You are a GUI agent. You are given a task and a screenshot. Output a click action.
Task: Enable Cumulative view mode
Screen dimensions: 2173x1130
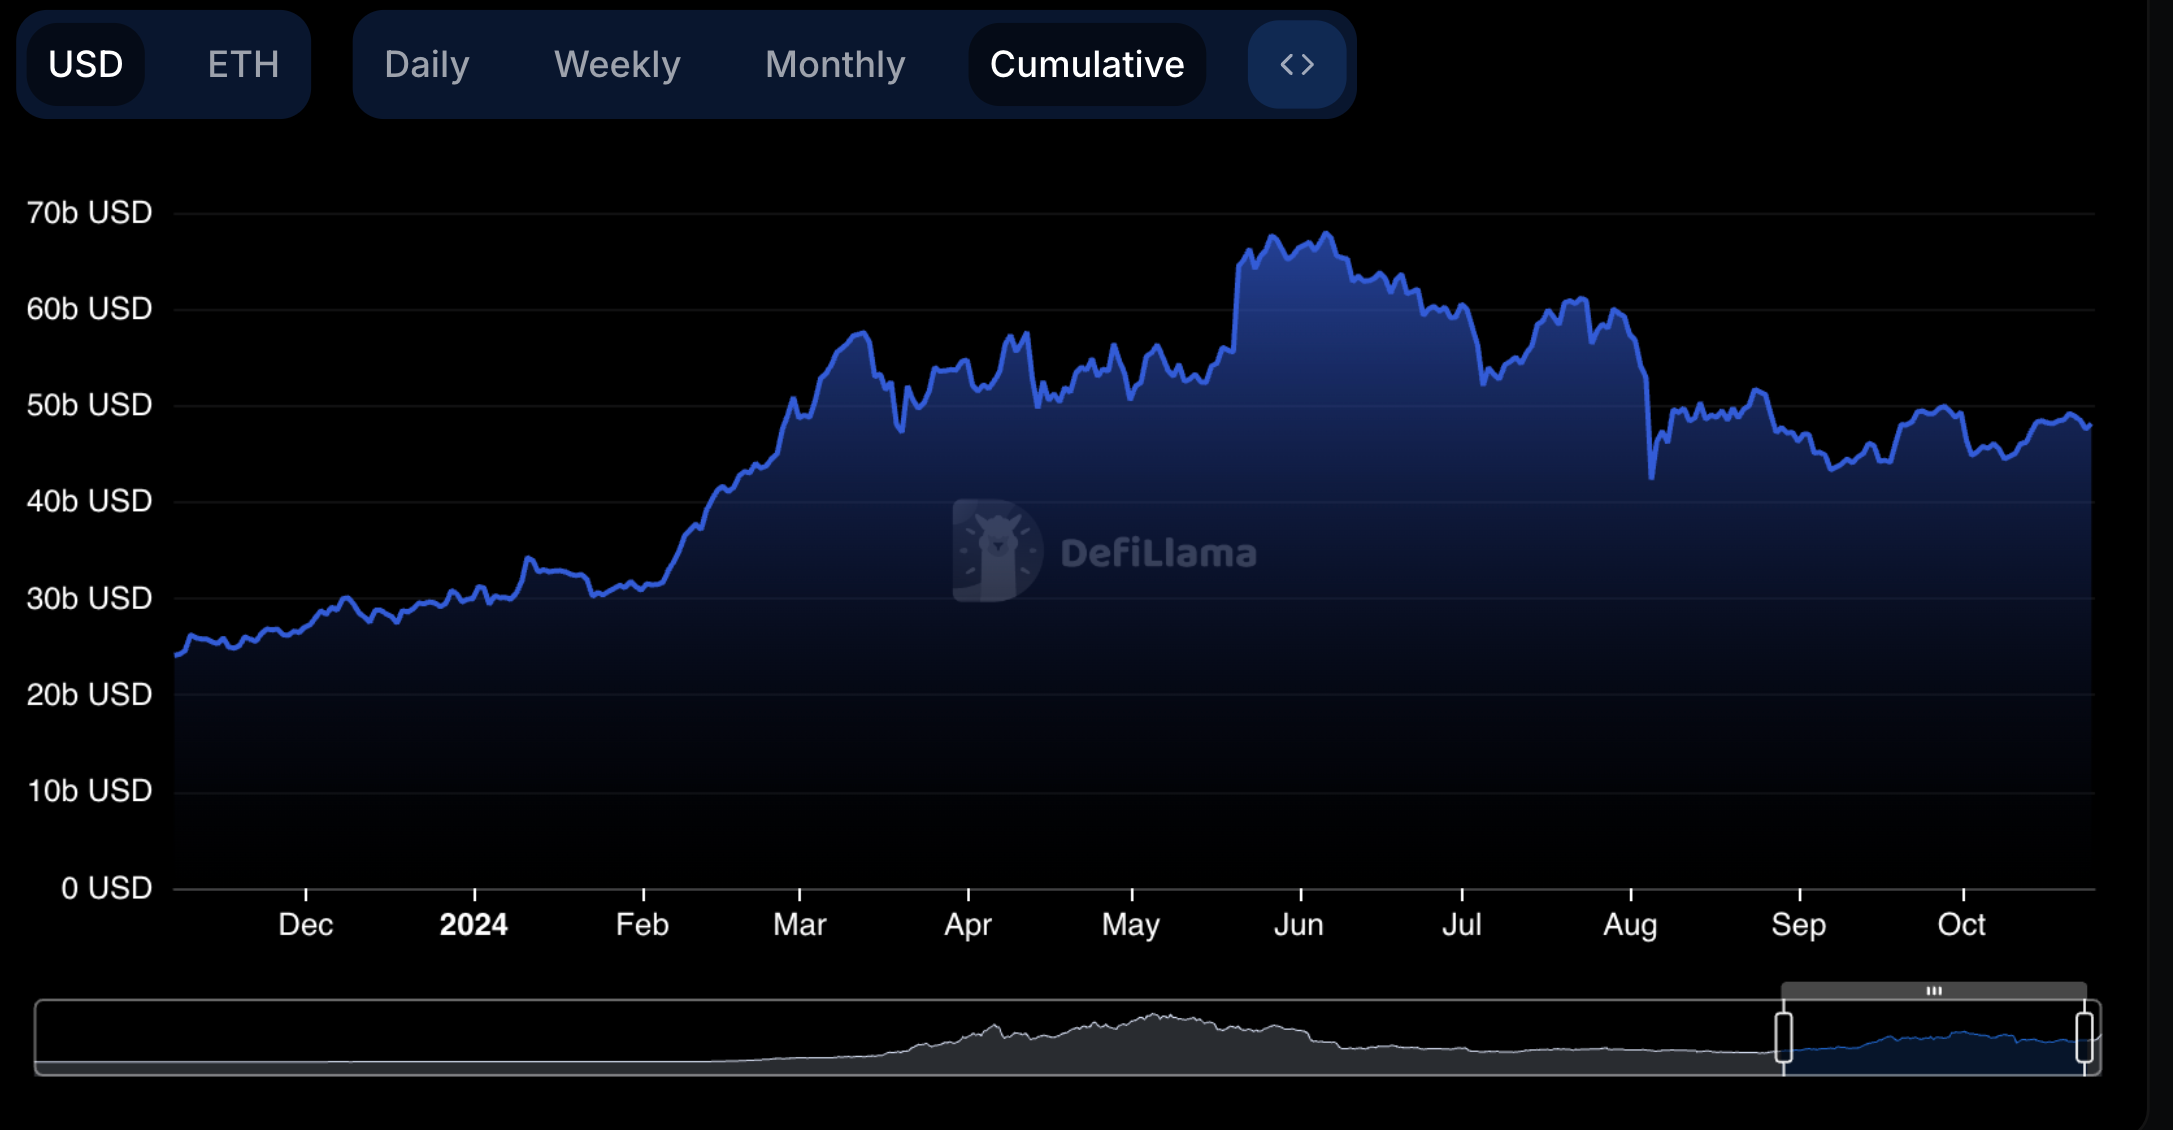tap(1086, 64)
